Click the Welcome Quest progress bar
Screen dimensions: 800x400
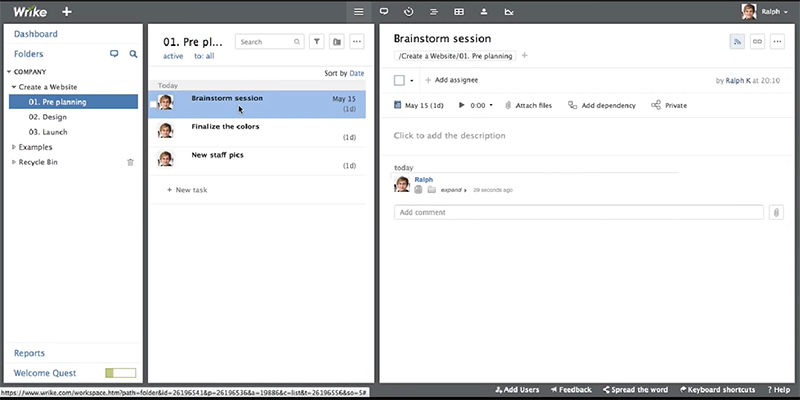coord(120,373)
